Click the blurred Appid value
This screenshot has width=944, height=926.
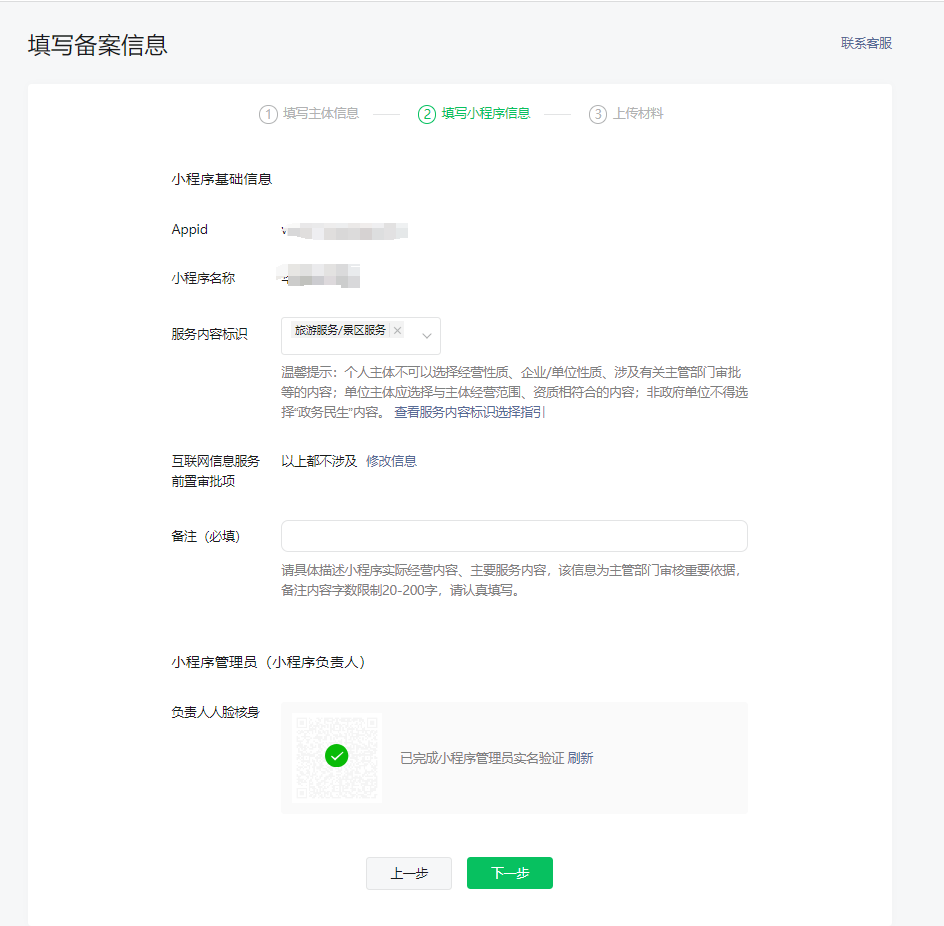coord(345,231)
